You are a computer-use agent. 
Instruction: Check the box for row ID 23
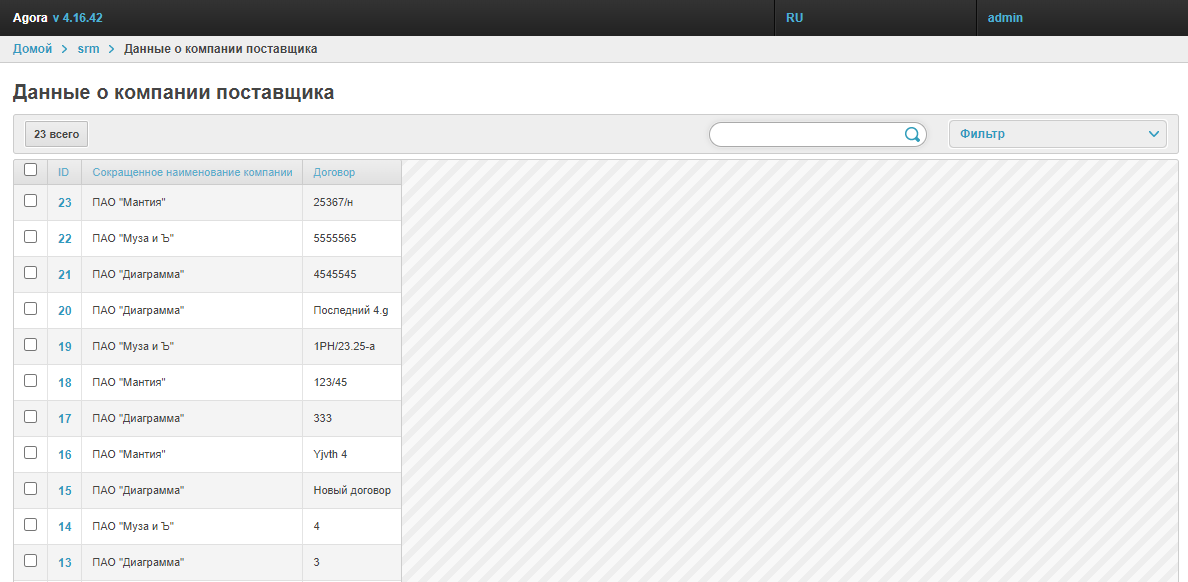(x=30, y=201)
